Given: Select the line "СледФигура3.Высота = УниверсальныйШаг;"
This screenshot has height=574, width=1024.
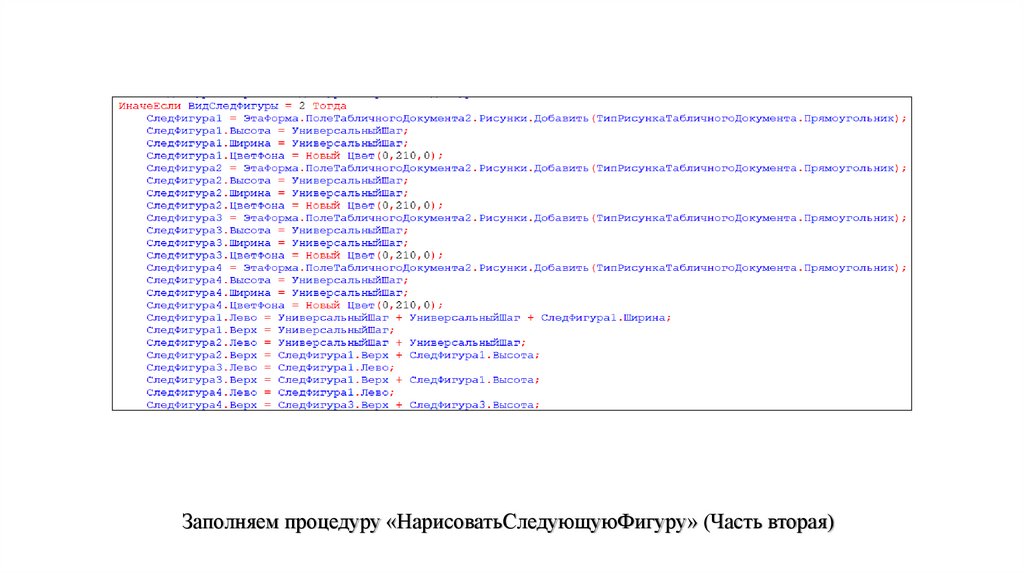Looking at the screenshot, I should click(x=277, y=231).
